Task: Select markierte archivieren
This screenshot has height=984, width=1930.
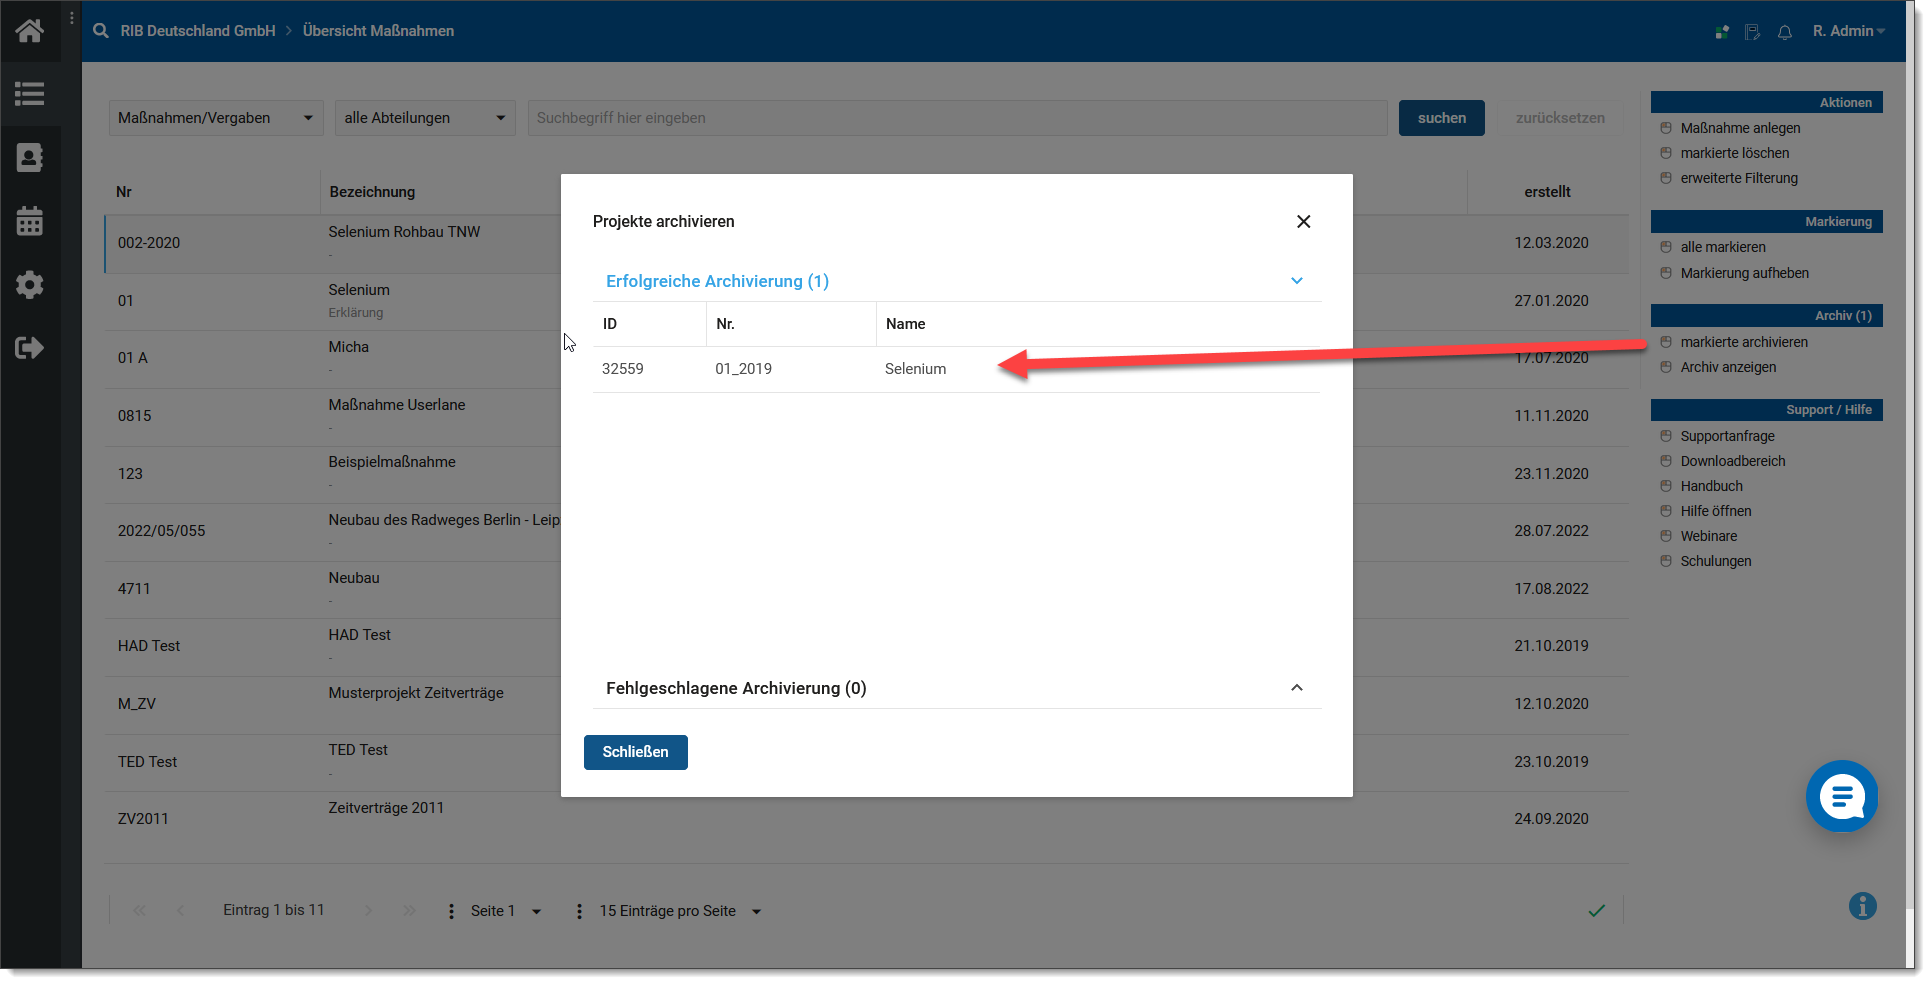Action: tap(1744, 342)
